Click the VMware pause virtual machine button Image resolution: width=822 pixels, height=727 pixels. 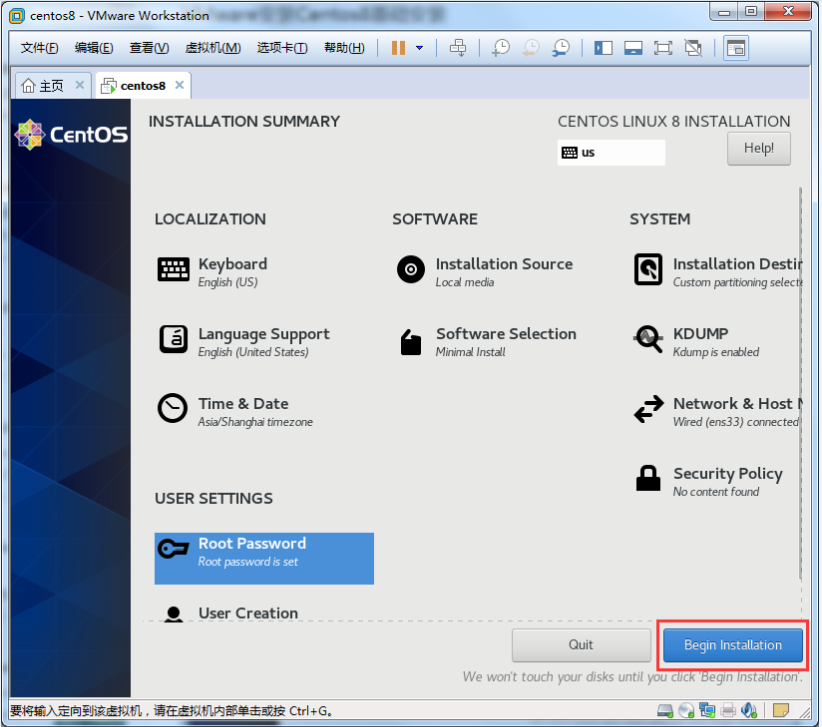pos(398,48)
